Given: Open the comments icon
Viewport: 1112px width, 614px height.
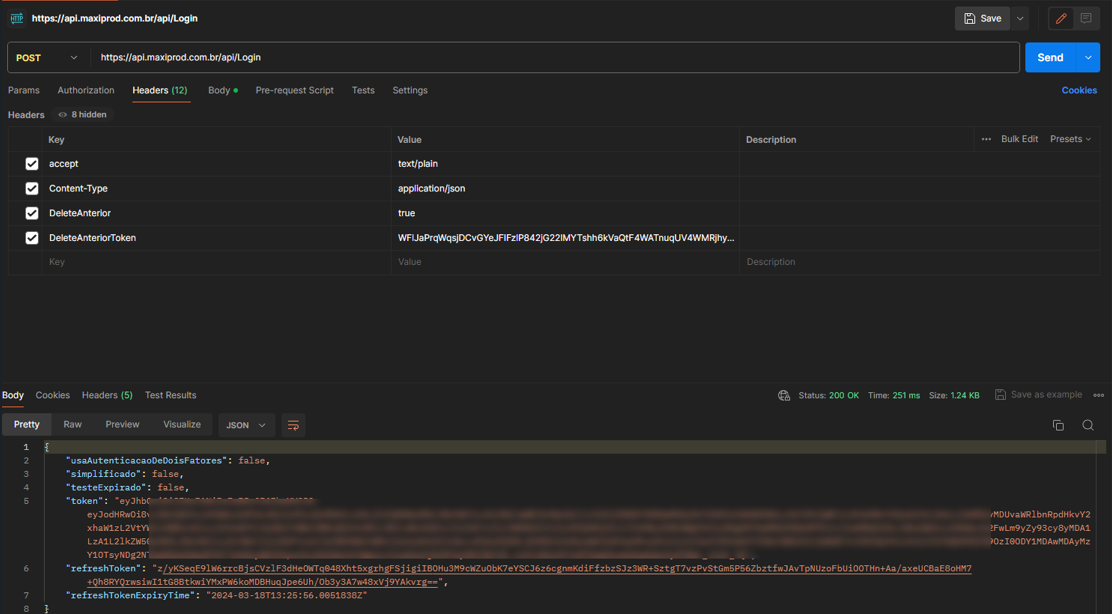Looking at the screenshot, I should pyautogui.click(x=1086, y=18).
